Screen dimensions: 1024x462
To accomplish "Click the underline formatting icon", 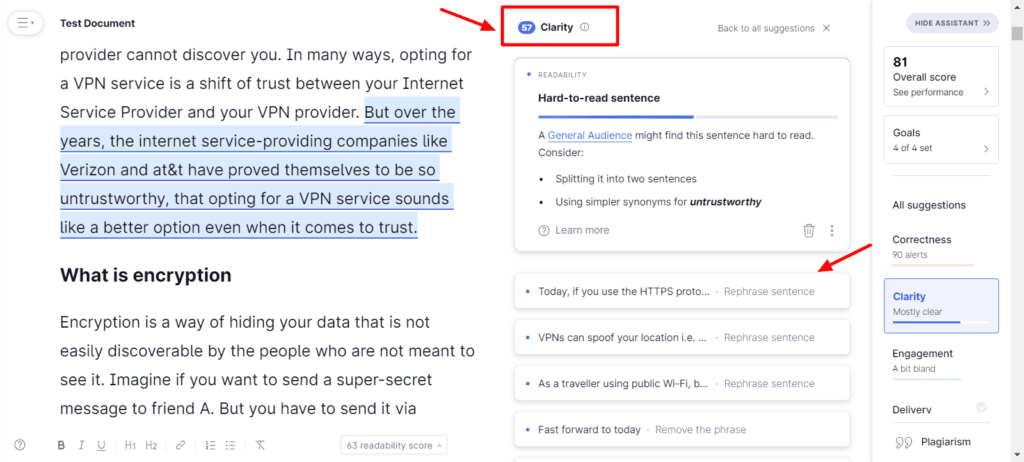I will pos(102,445).
